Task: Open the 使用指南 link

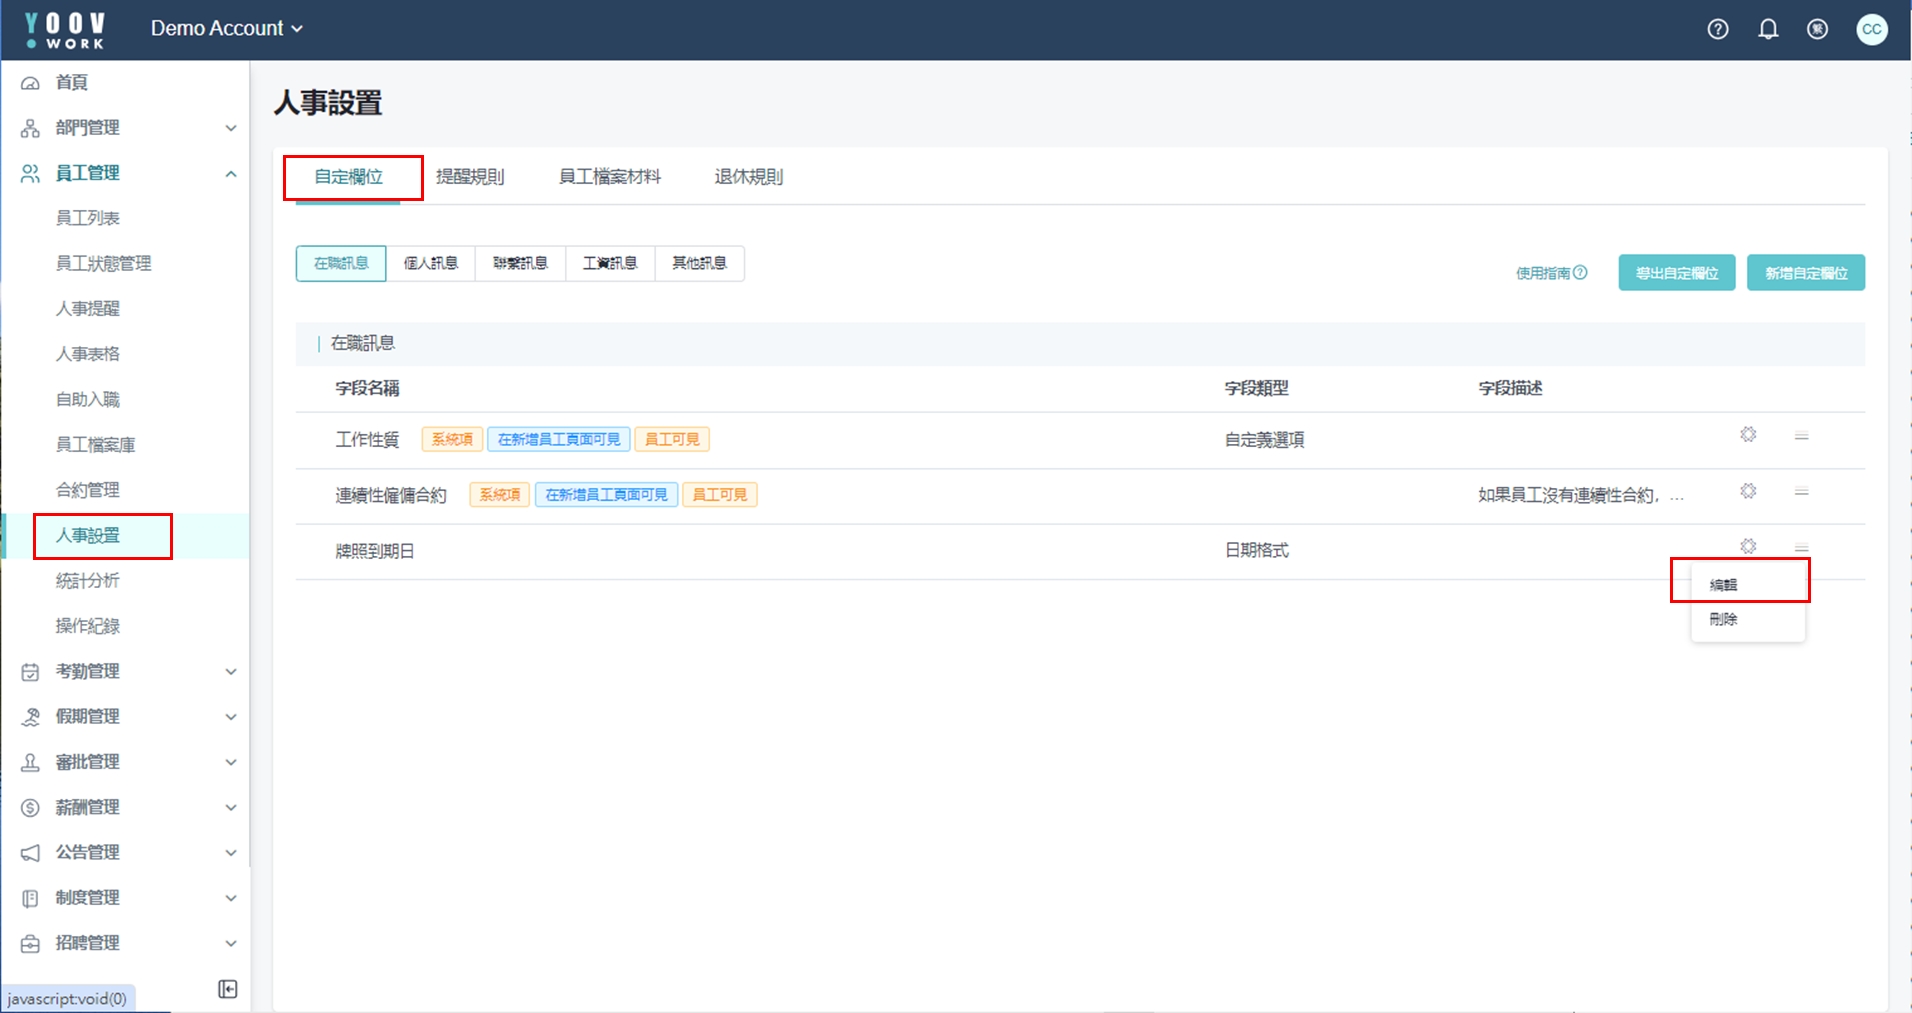Action: tap(1550, 273)
